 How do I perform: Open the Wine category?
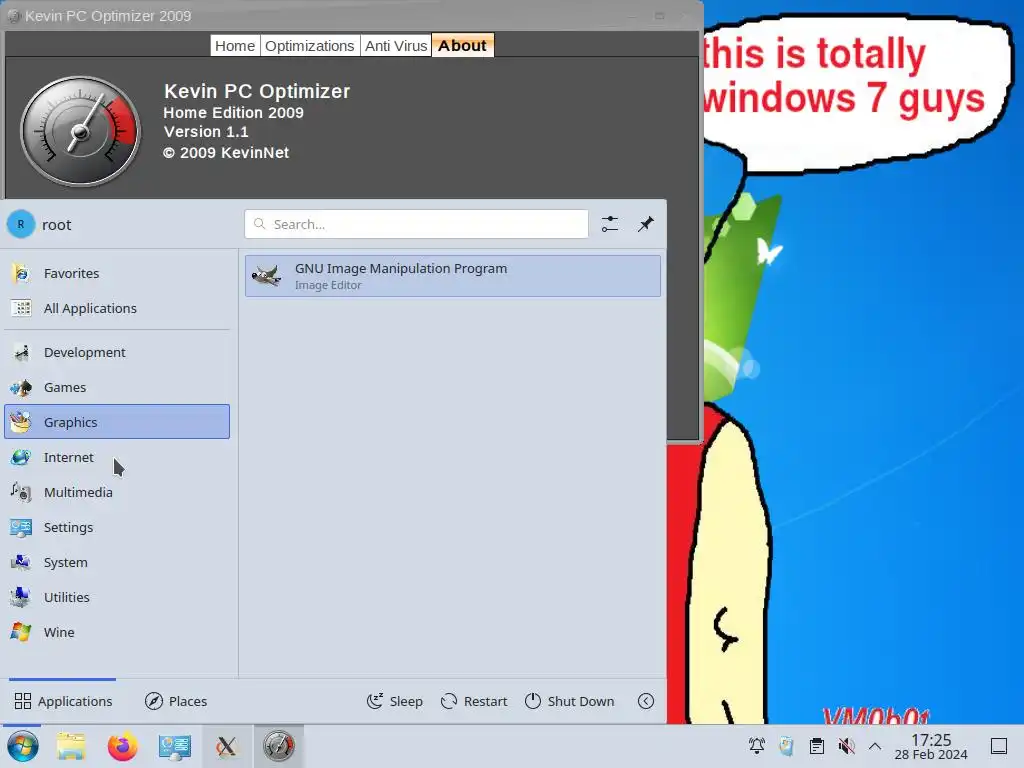coord(117,632)
